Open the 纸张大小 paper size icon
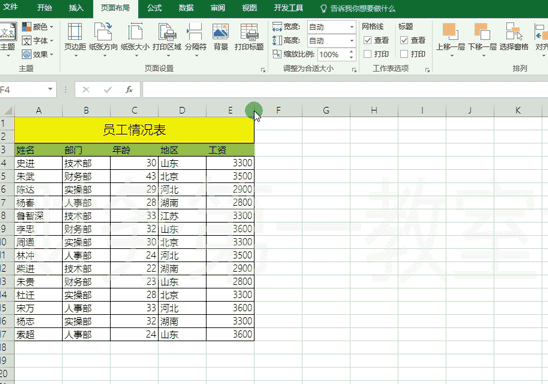 pos(135,31)
